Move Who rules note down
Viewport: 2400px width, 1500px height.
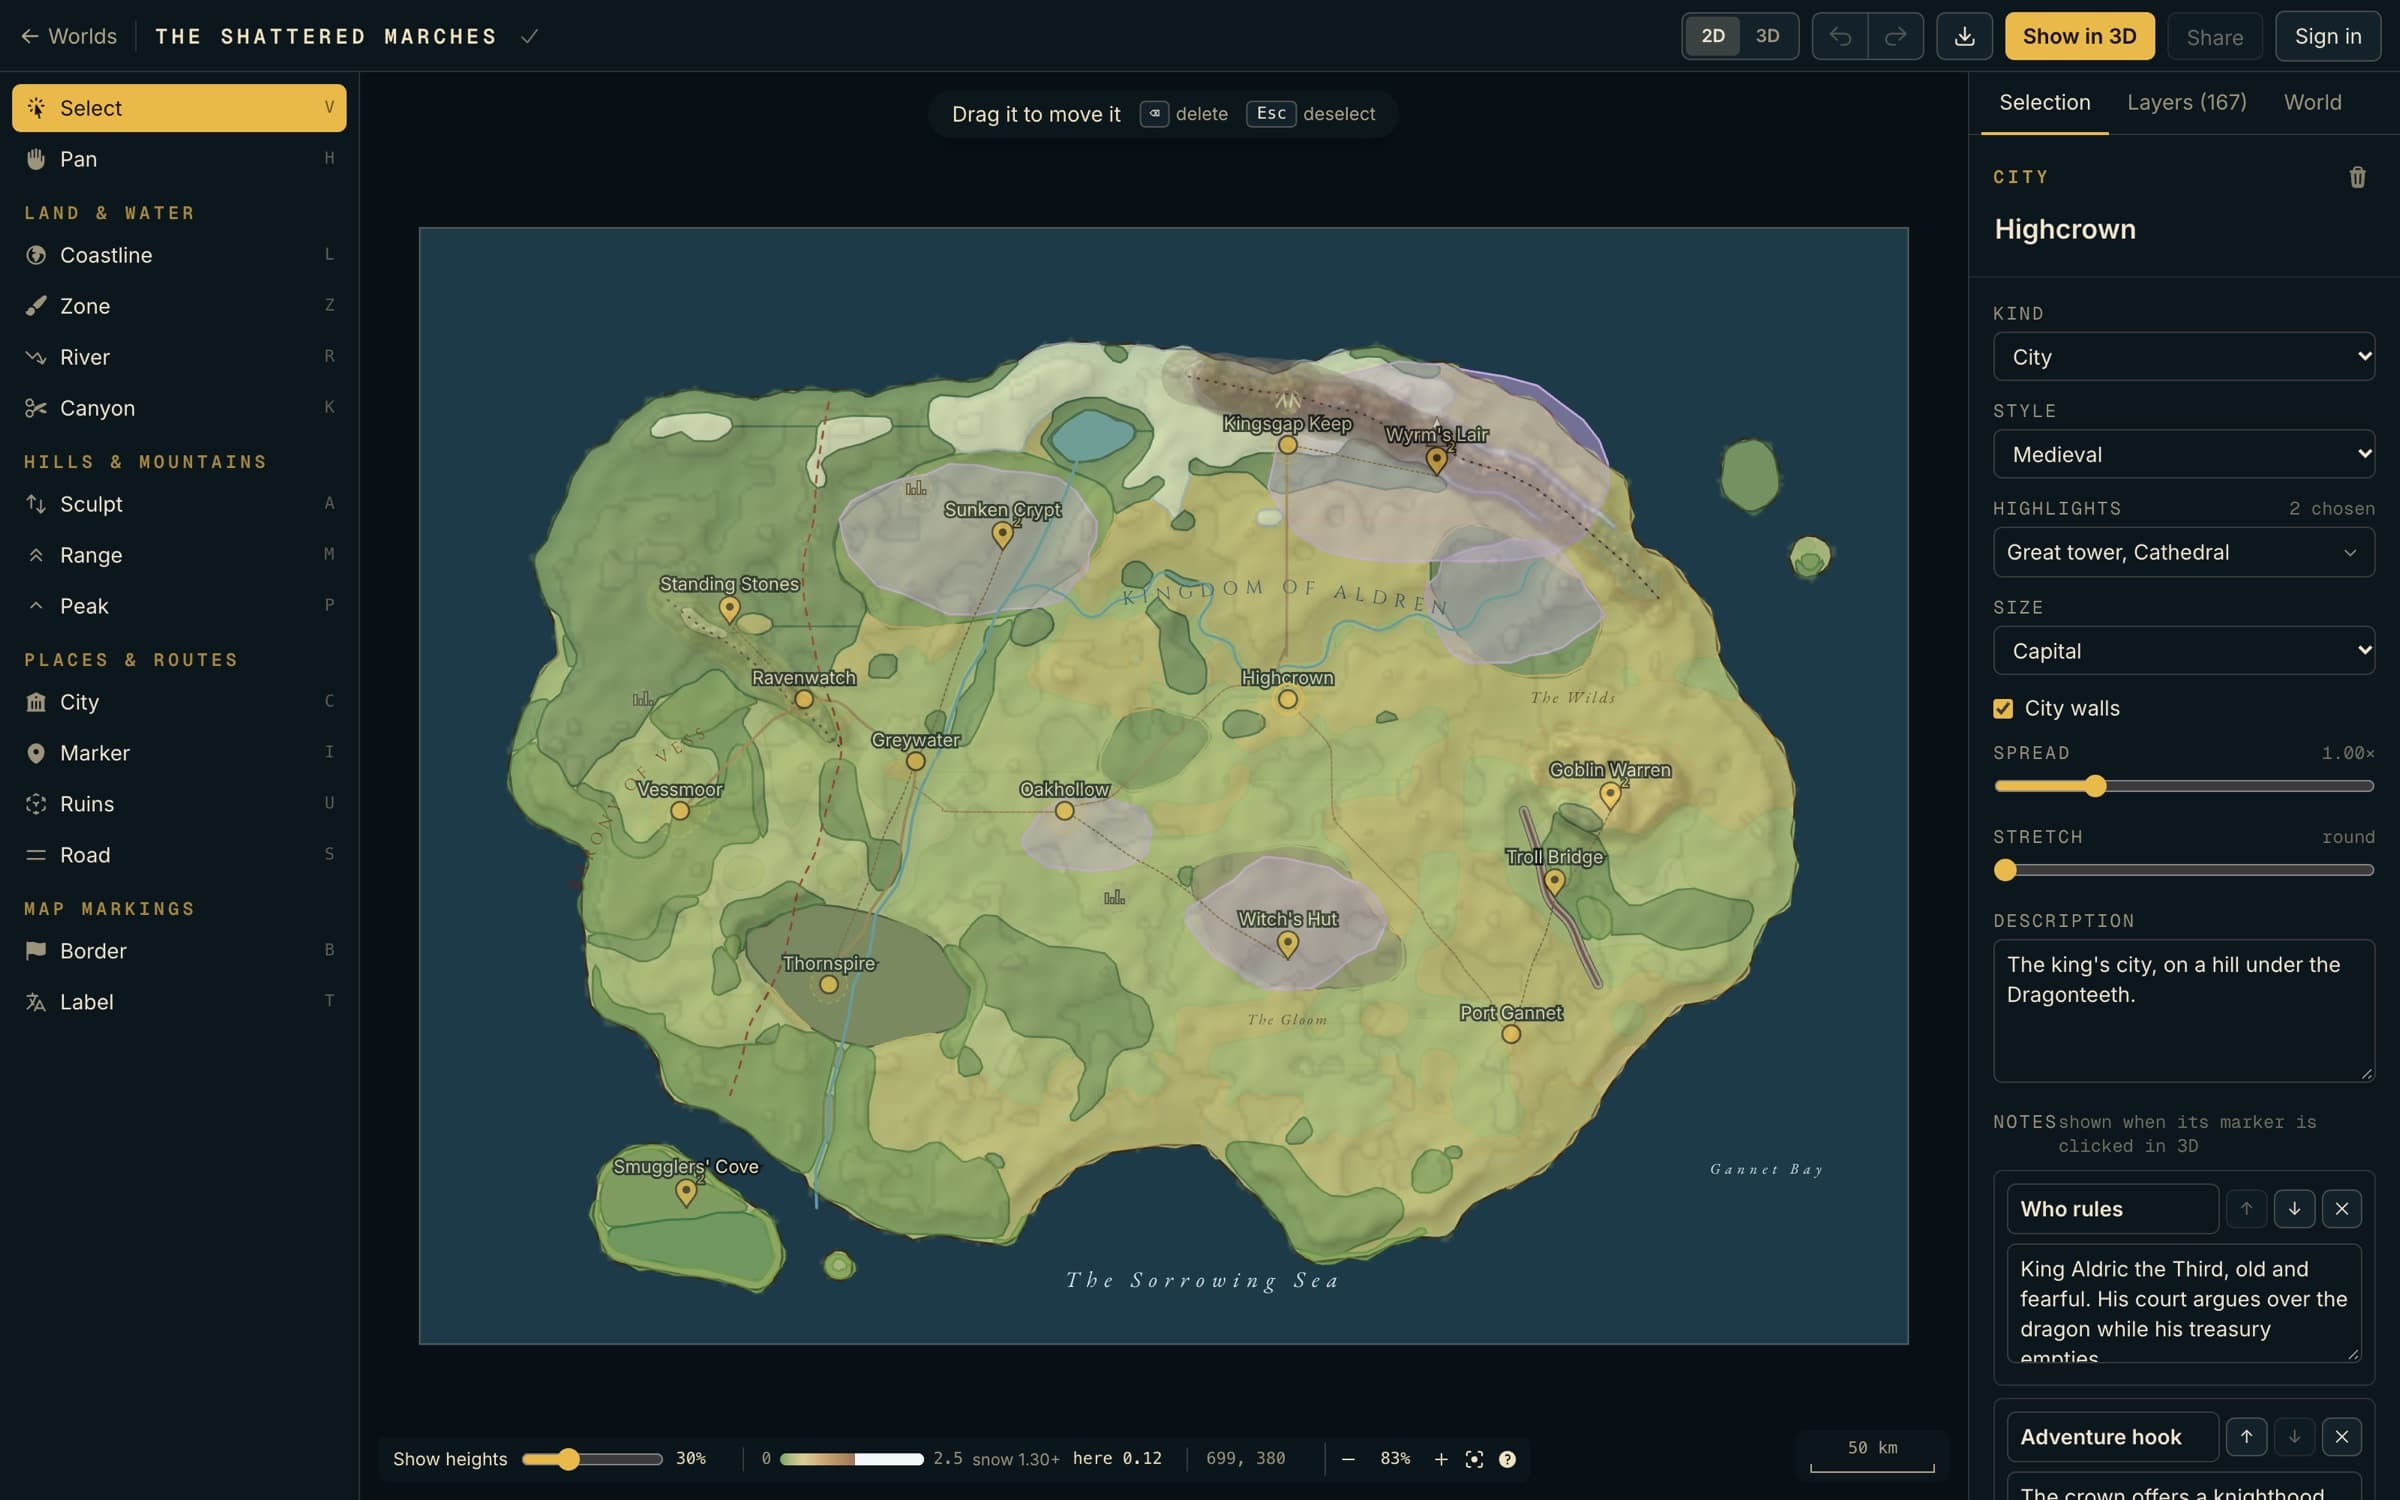pos(2294,1209)
